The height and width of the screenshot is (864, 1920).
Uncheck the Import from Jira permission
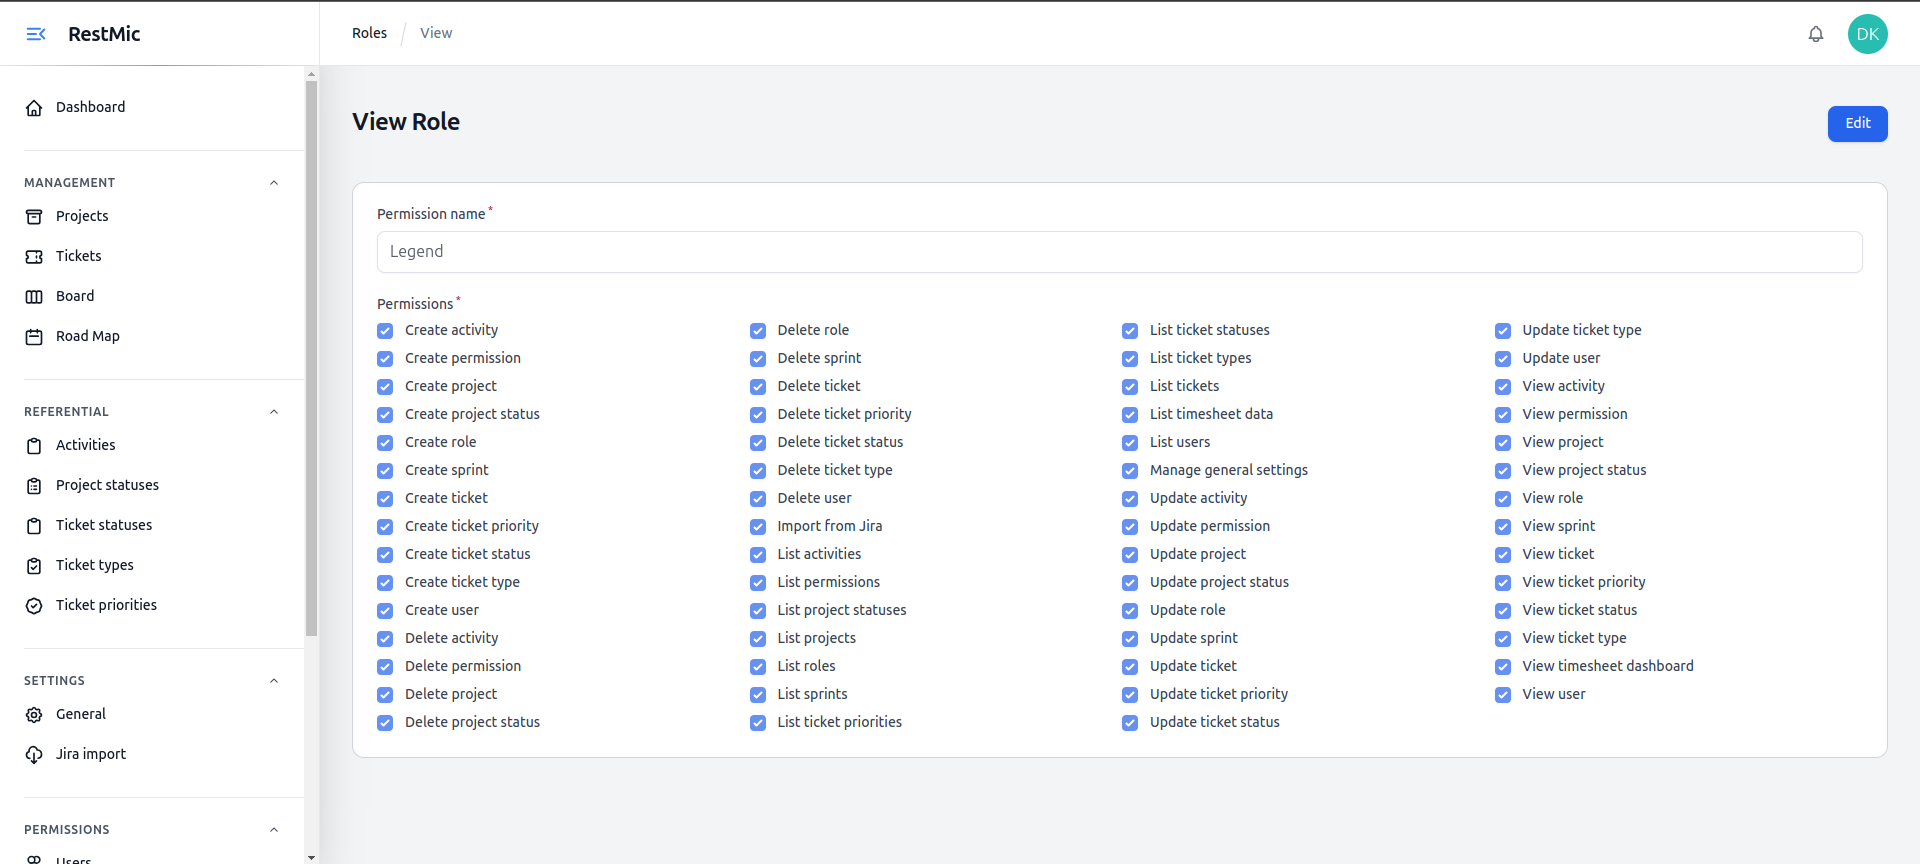tap(758, 527)
